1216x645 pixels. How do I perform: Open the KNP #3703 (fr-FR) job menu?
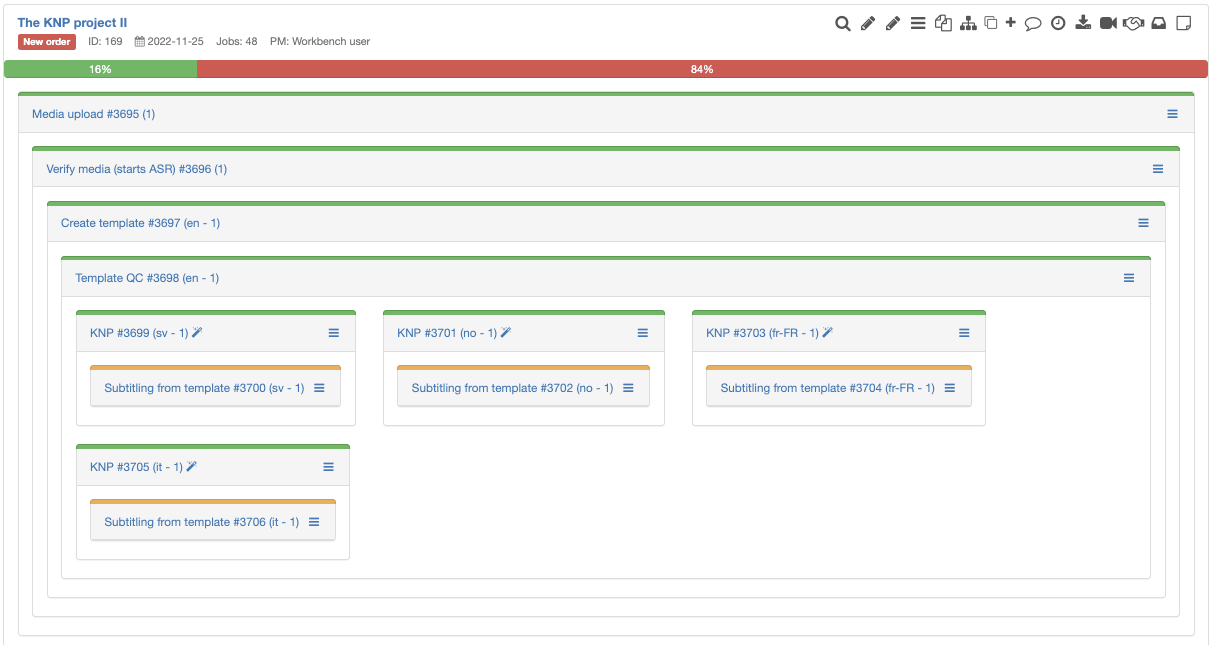pos(964,333)
